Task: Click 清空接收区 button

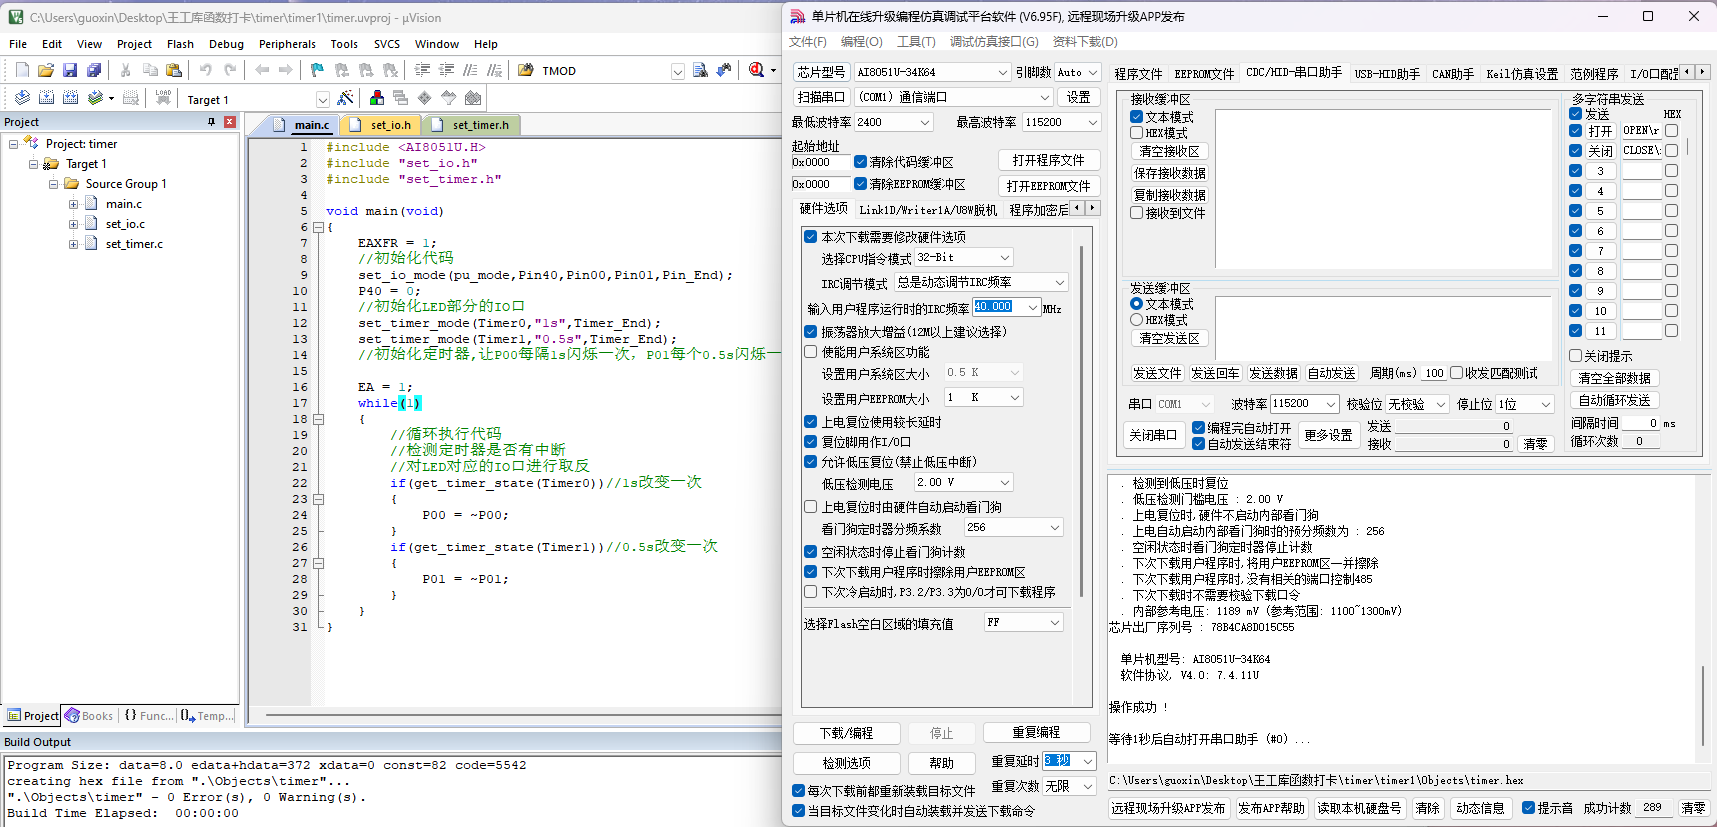Action: [1169, 151]
